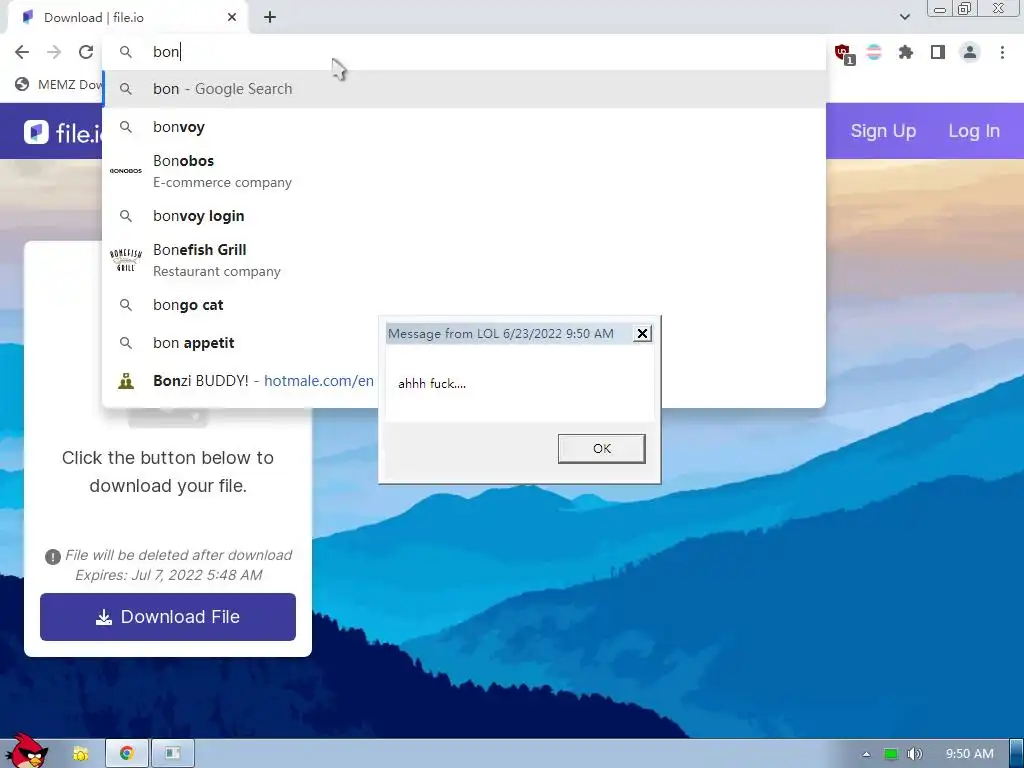Show hidden system tray icons arrow

pos(867,754)
